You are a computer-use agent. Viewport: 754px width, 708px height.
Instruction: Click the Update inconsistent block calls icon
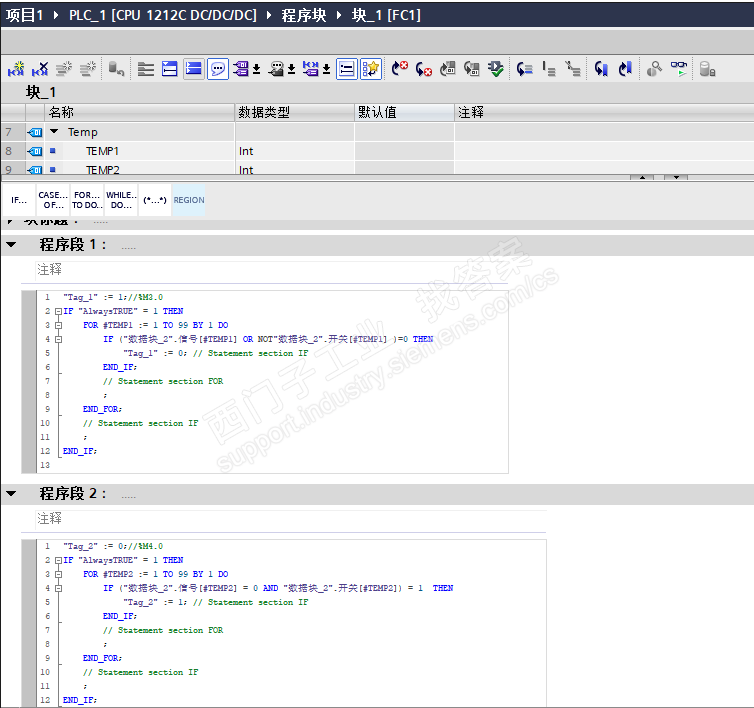448,69
